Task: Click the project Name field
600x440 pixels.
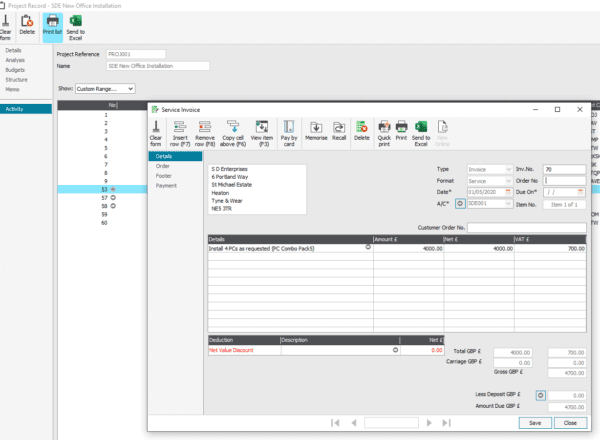Action: click(x=158, y=66)
